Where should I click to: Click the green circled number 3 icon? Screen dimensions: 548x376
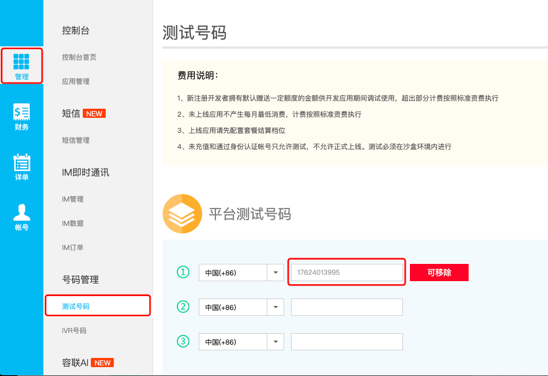tap(183, 341)
